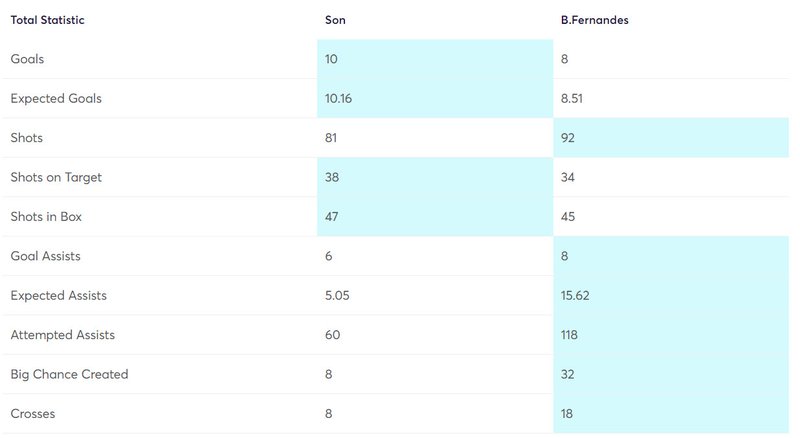Click the Goals row label
Image resolution: width=800 pixels, height=438 pixels.
click(27, 59)
